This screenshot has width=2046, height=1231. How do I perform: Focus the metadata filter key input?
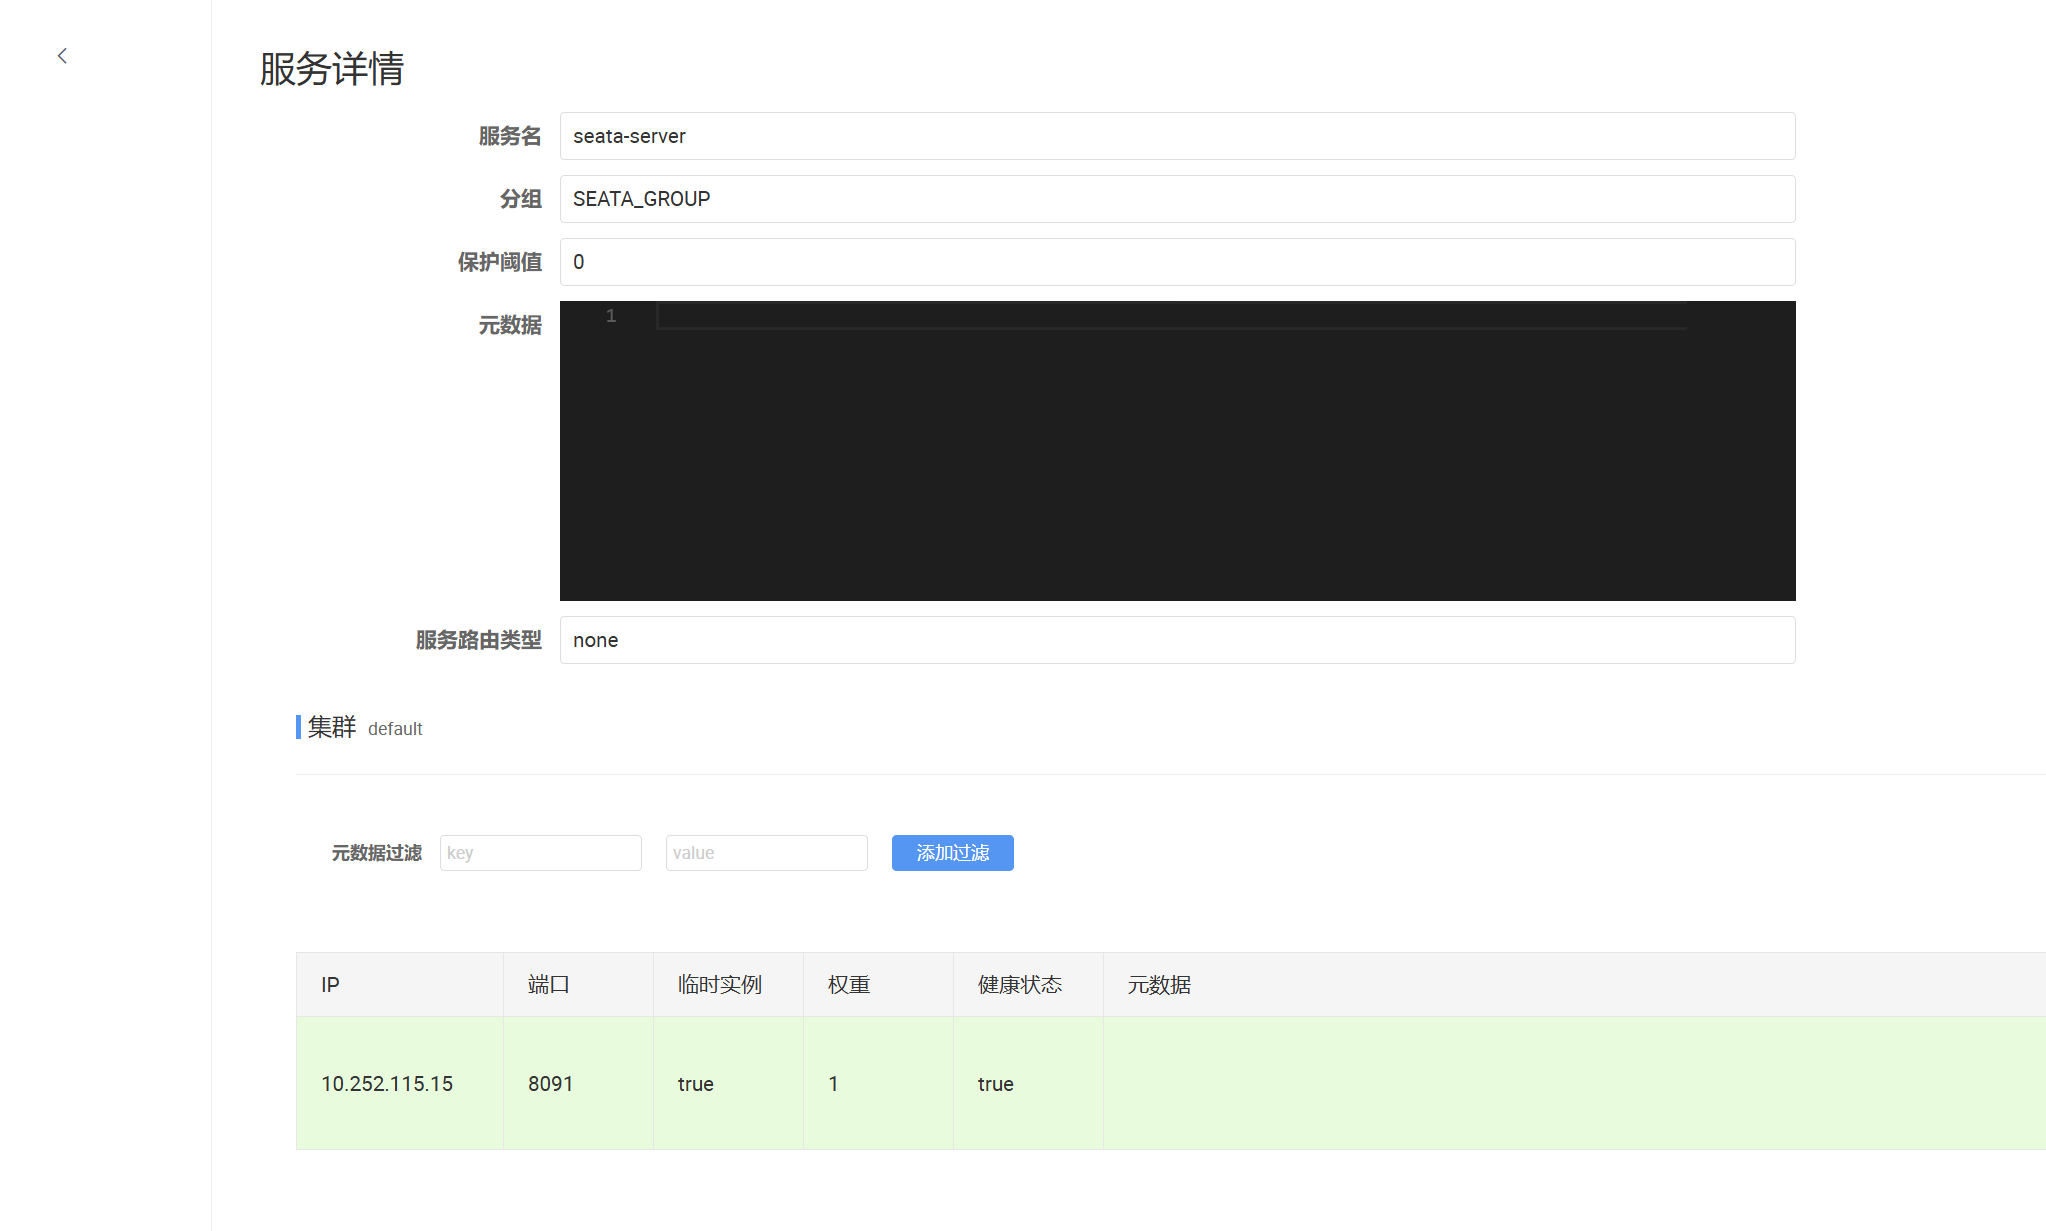pos(540,853)
